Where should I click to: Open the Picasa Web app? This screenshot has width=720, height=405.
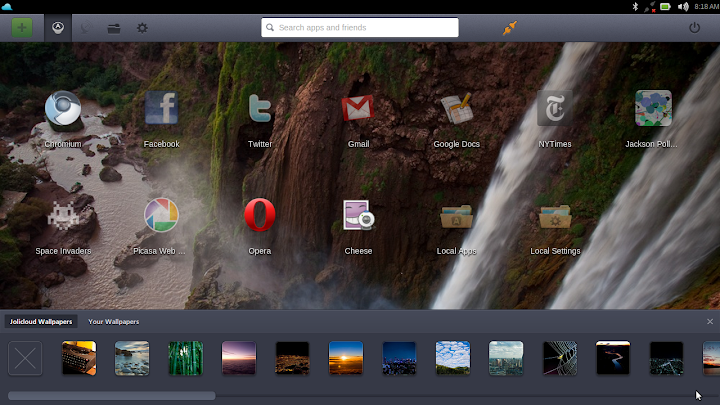pyautogui.click(x=161, y=216)
